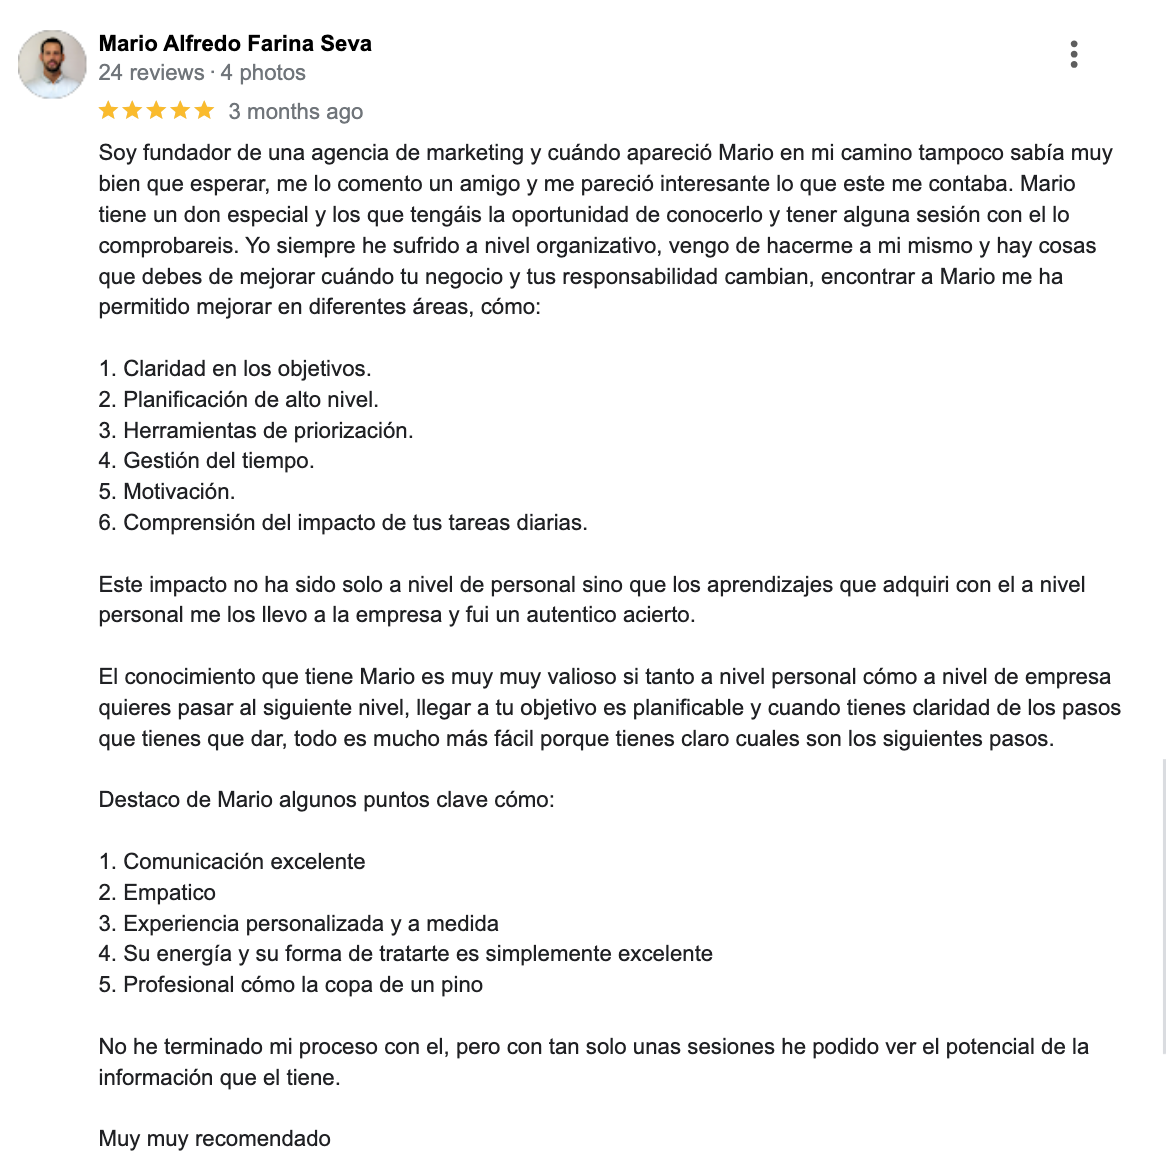Click the line 'Profesional cómo la copa de un pino'
The height and width of the screenshot is (1158, 1166).
[291, 985]
